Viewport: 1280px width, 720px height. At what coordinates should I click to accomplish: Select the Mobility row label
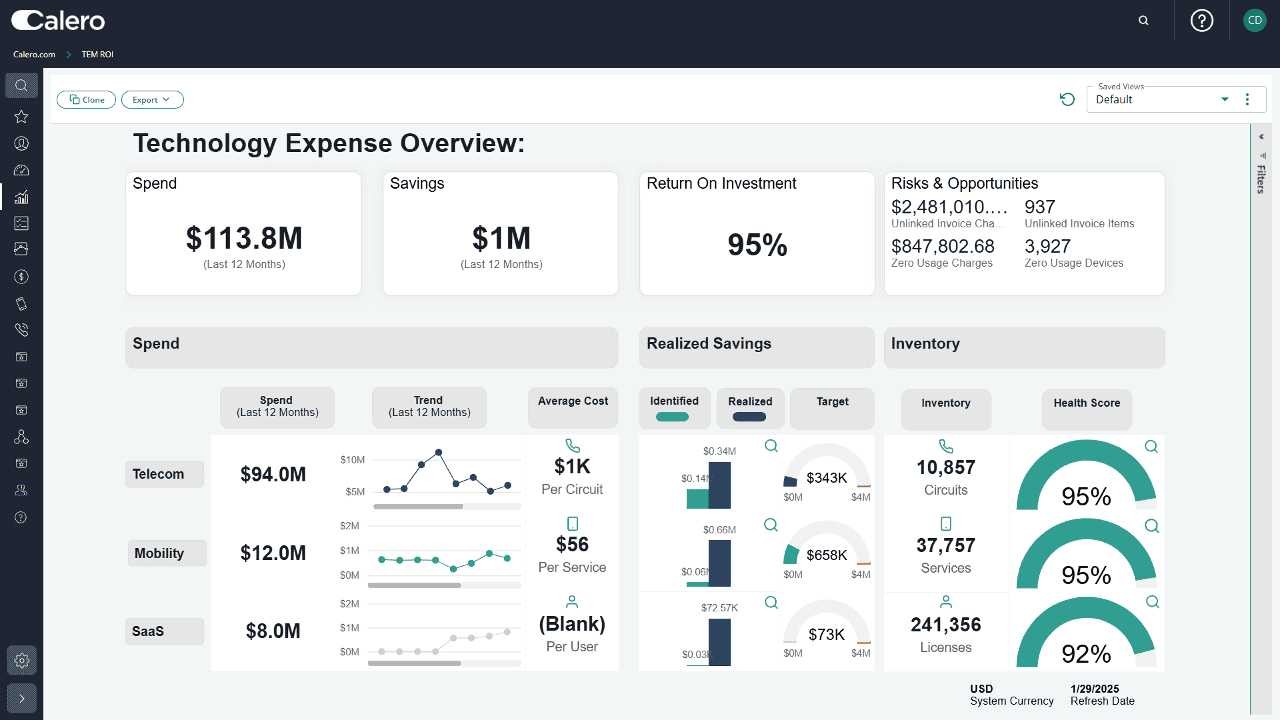click(x=167, y=553)
